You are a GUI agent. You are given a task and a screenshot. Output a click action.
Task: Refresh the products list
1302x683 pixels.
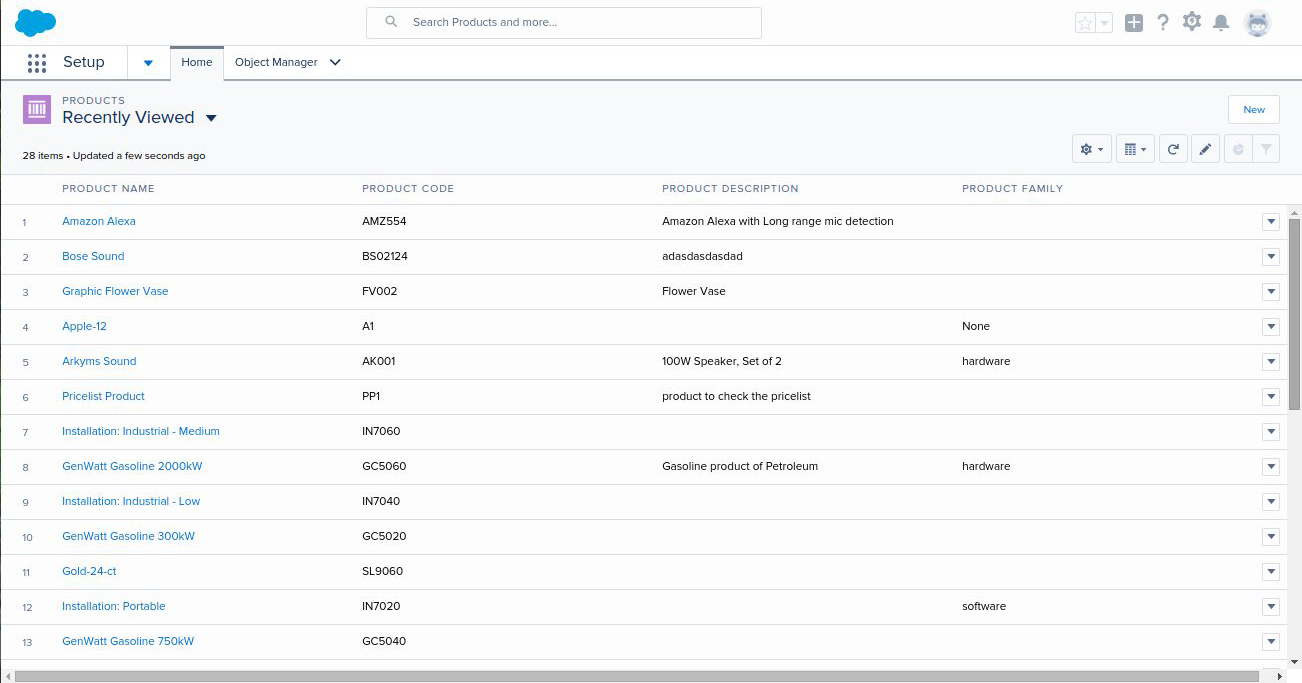[x=1173, y=150]
